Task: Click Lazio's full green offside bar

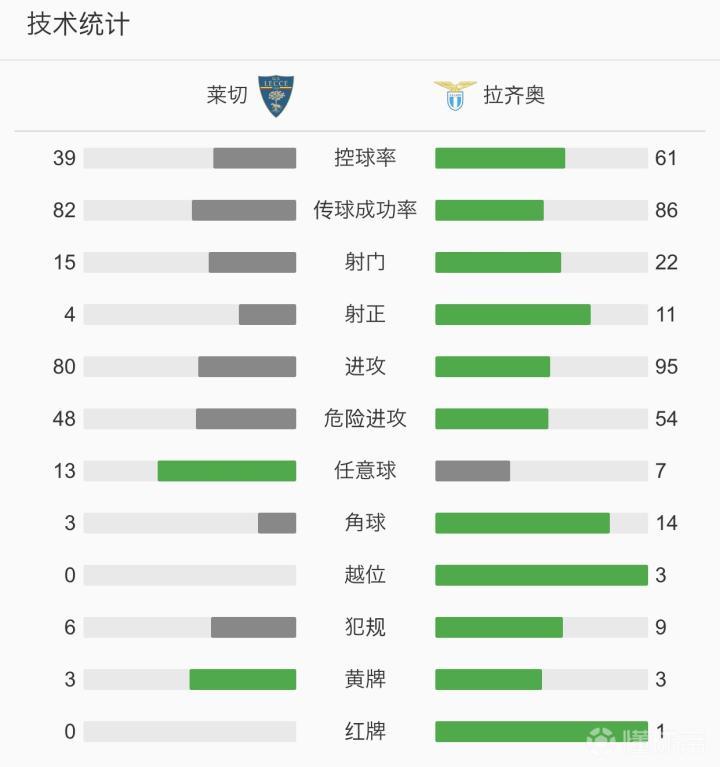Action: click(x=541, y=575)
